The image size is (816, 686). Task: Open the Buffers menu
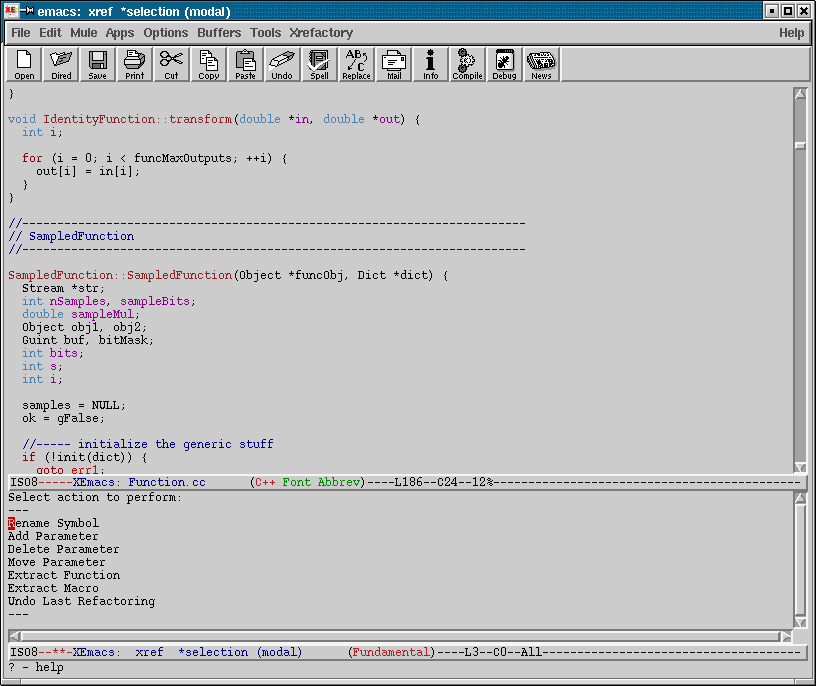(x=219, y=33)
